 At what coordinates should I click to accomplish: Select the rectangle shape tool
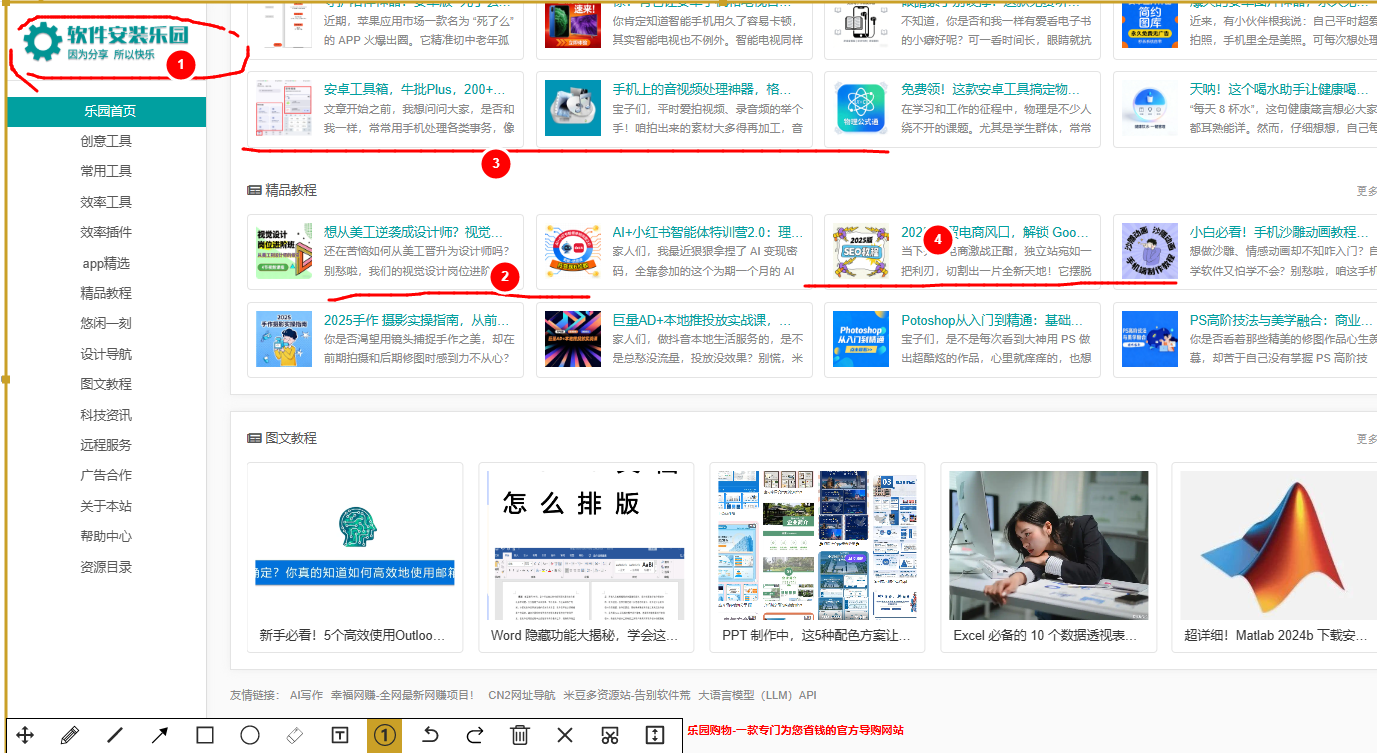[x=205, y=736]
